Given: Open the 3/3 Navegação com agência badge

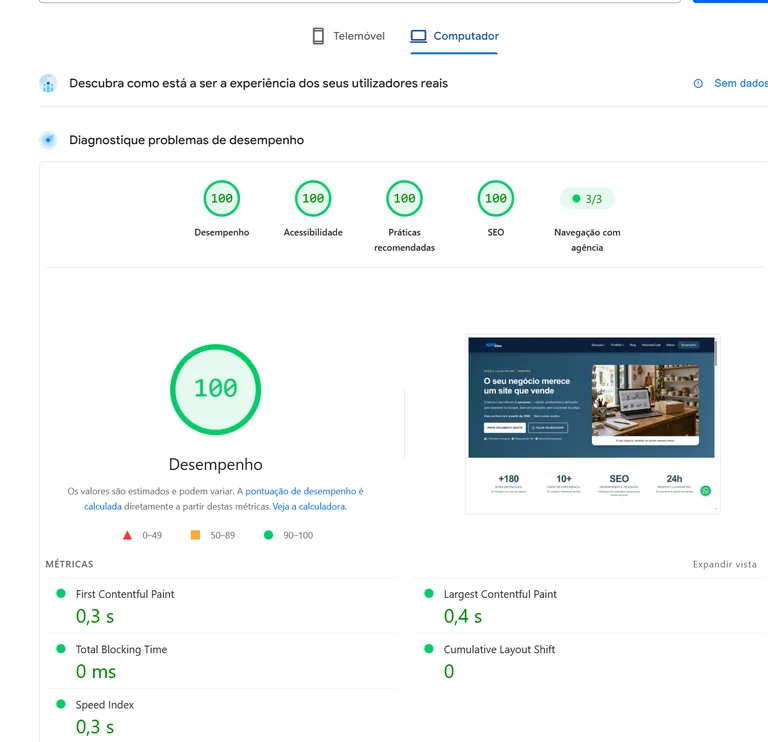Looking at the screenshot, I should point(587,199).
